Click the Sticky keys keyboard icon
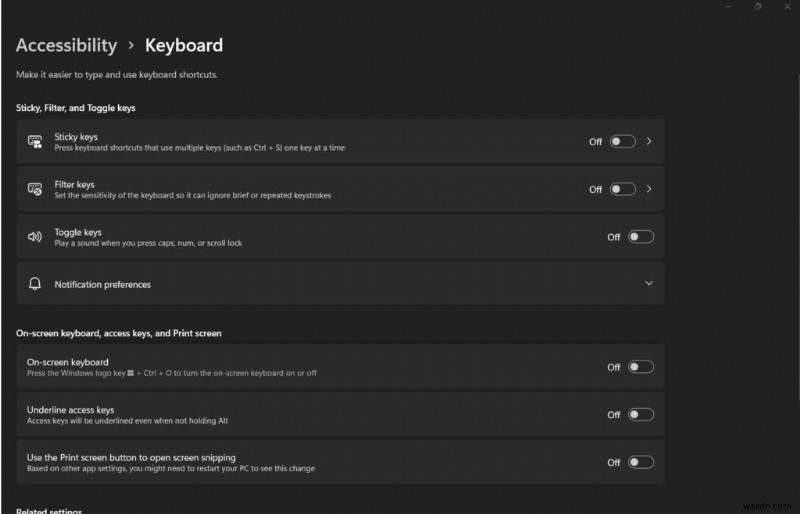Screen dimensions: 800x514 click(35, 142)
